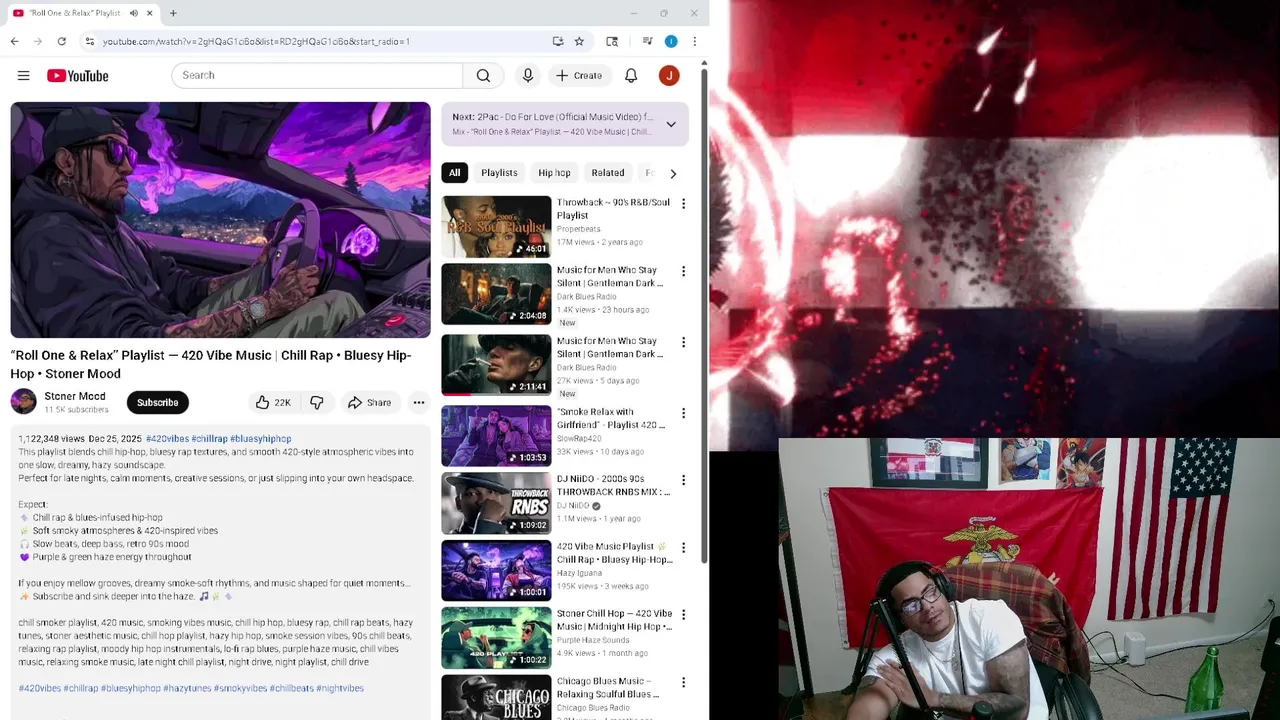Go to YouTube home via logo
This screenshot has width=1280, height=720.
[77, 76]
